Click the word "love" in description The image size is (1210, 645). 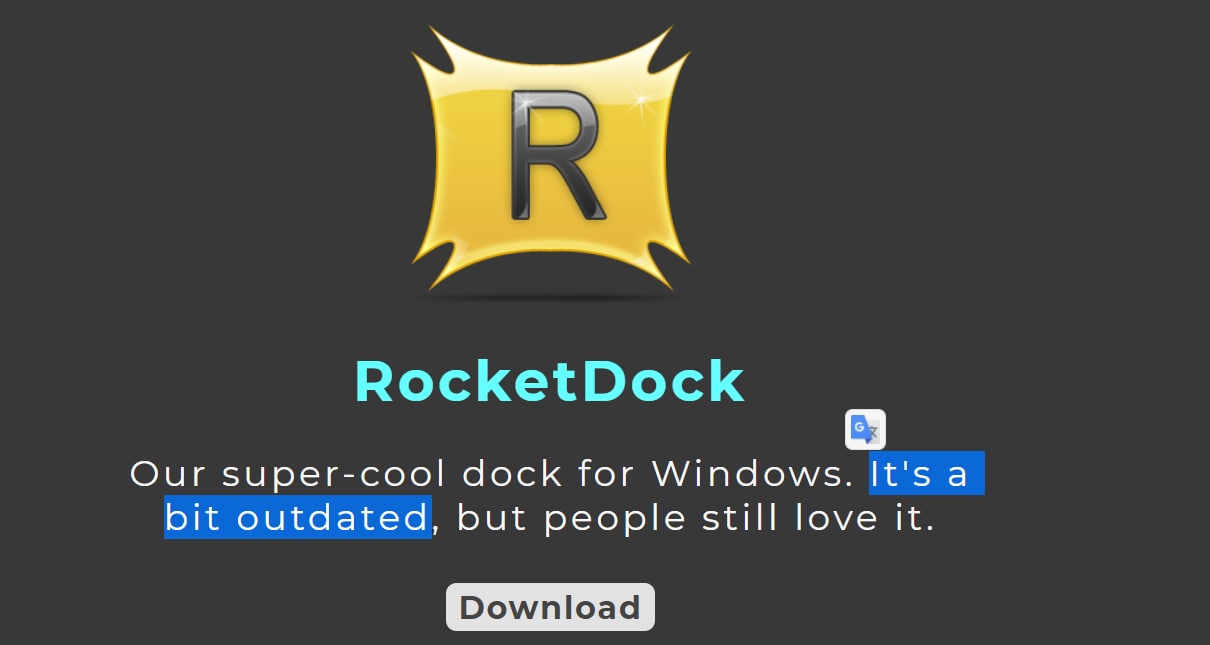tap(836, 518)
